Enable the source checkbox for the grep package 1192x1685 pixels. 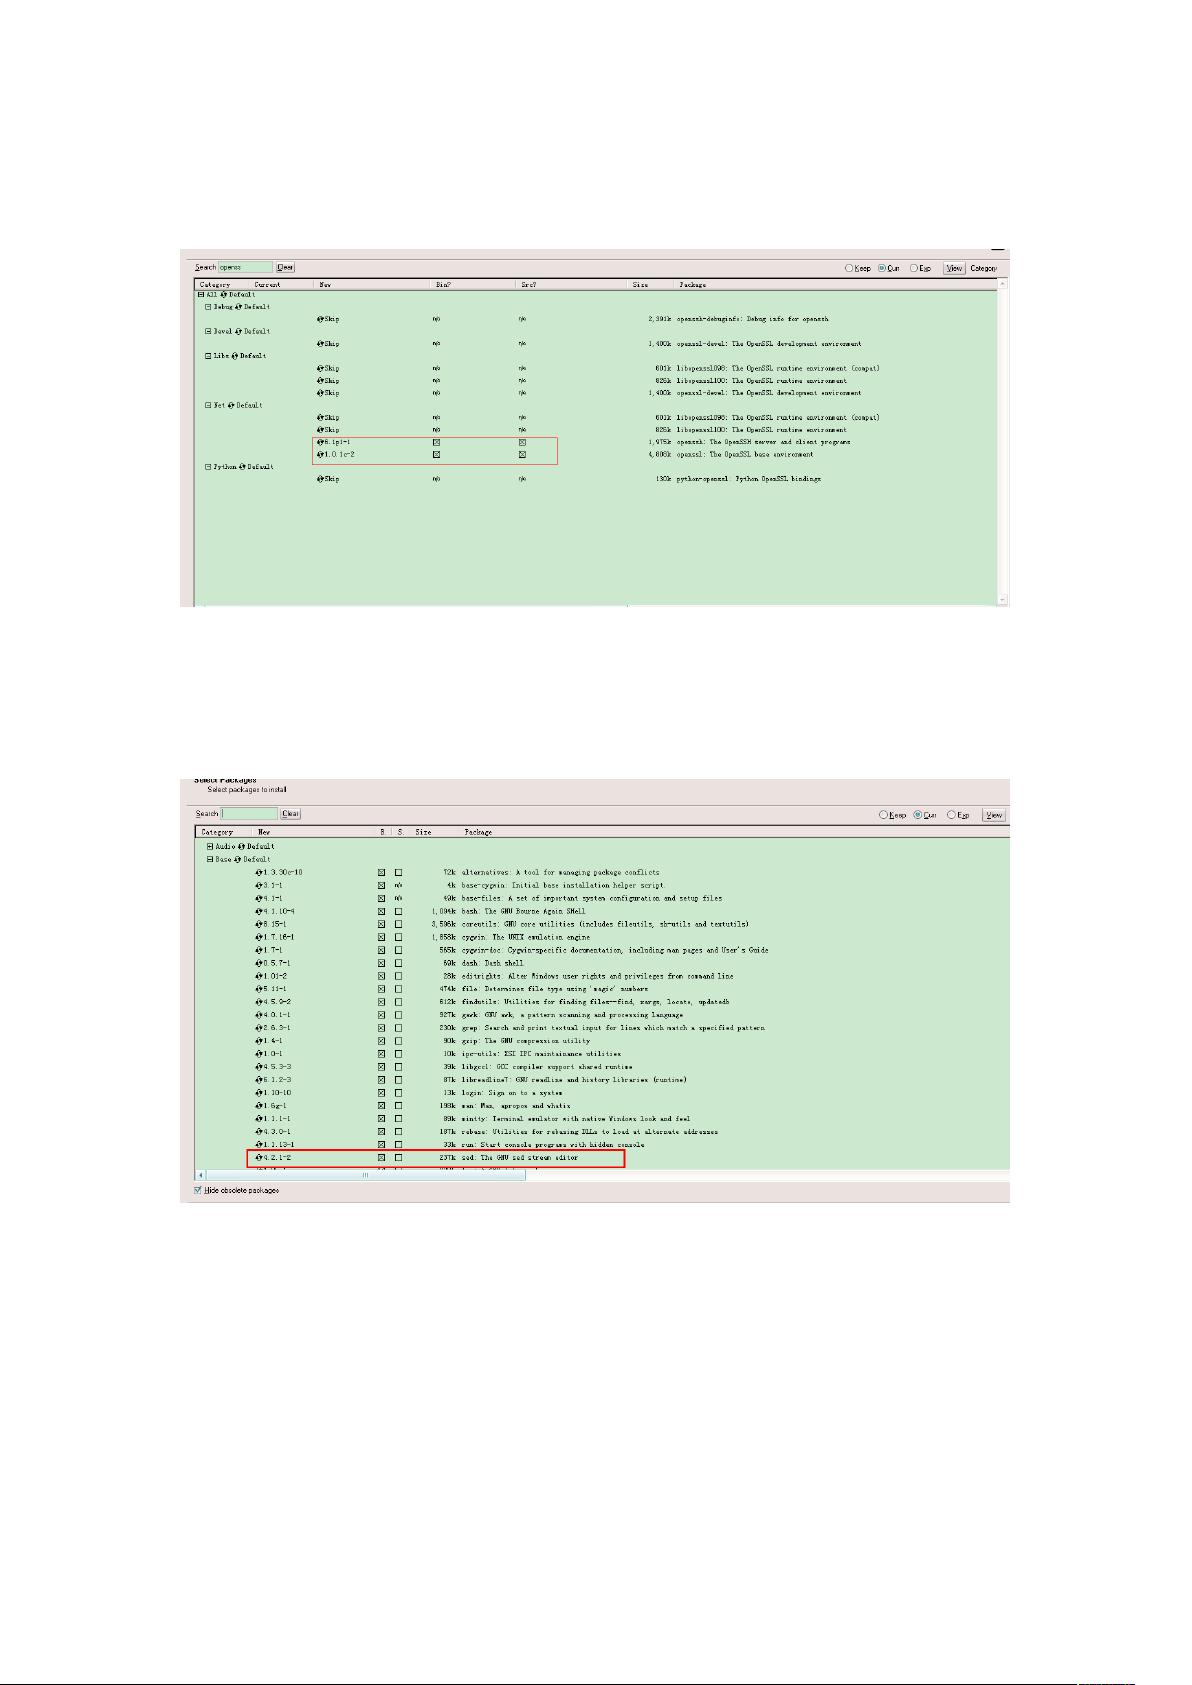click(x=398, y=1028)
